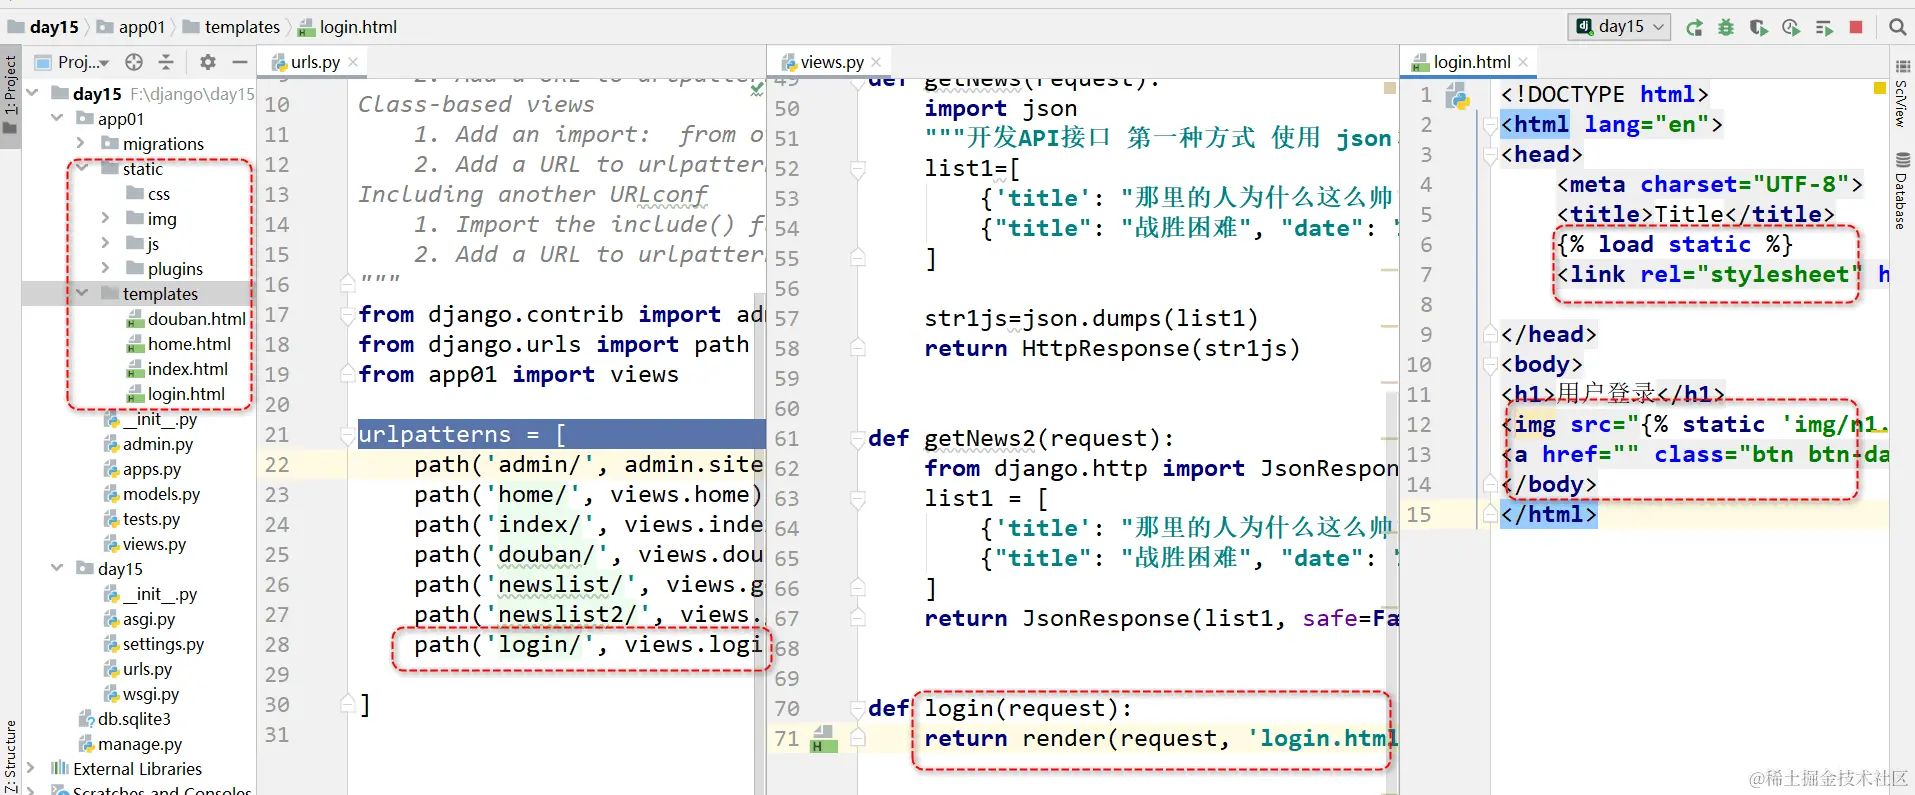The height and width of the screenshot is (795, 1915).
Task: Open Search Everywhere magnifier icon
Action: (1897, 27)
